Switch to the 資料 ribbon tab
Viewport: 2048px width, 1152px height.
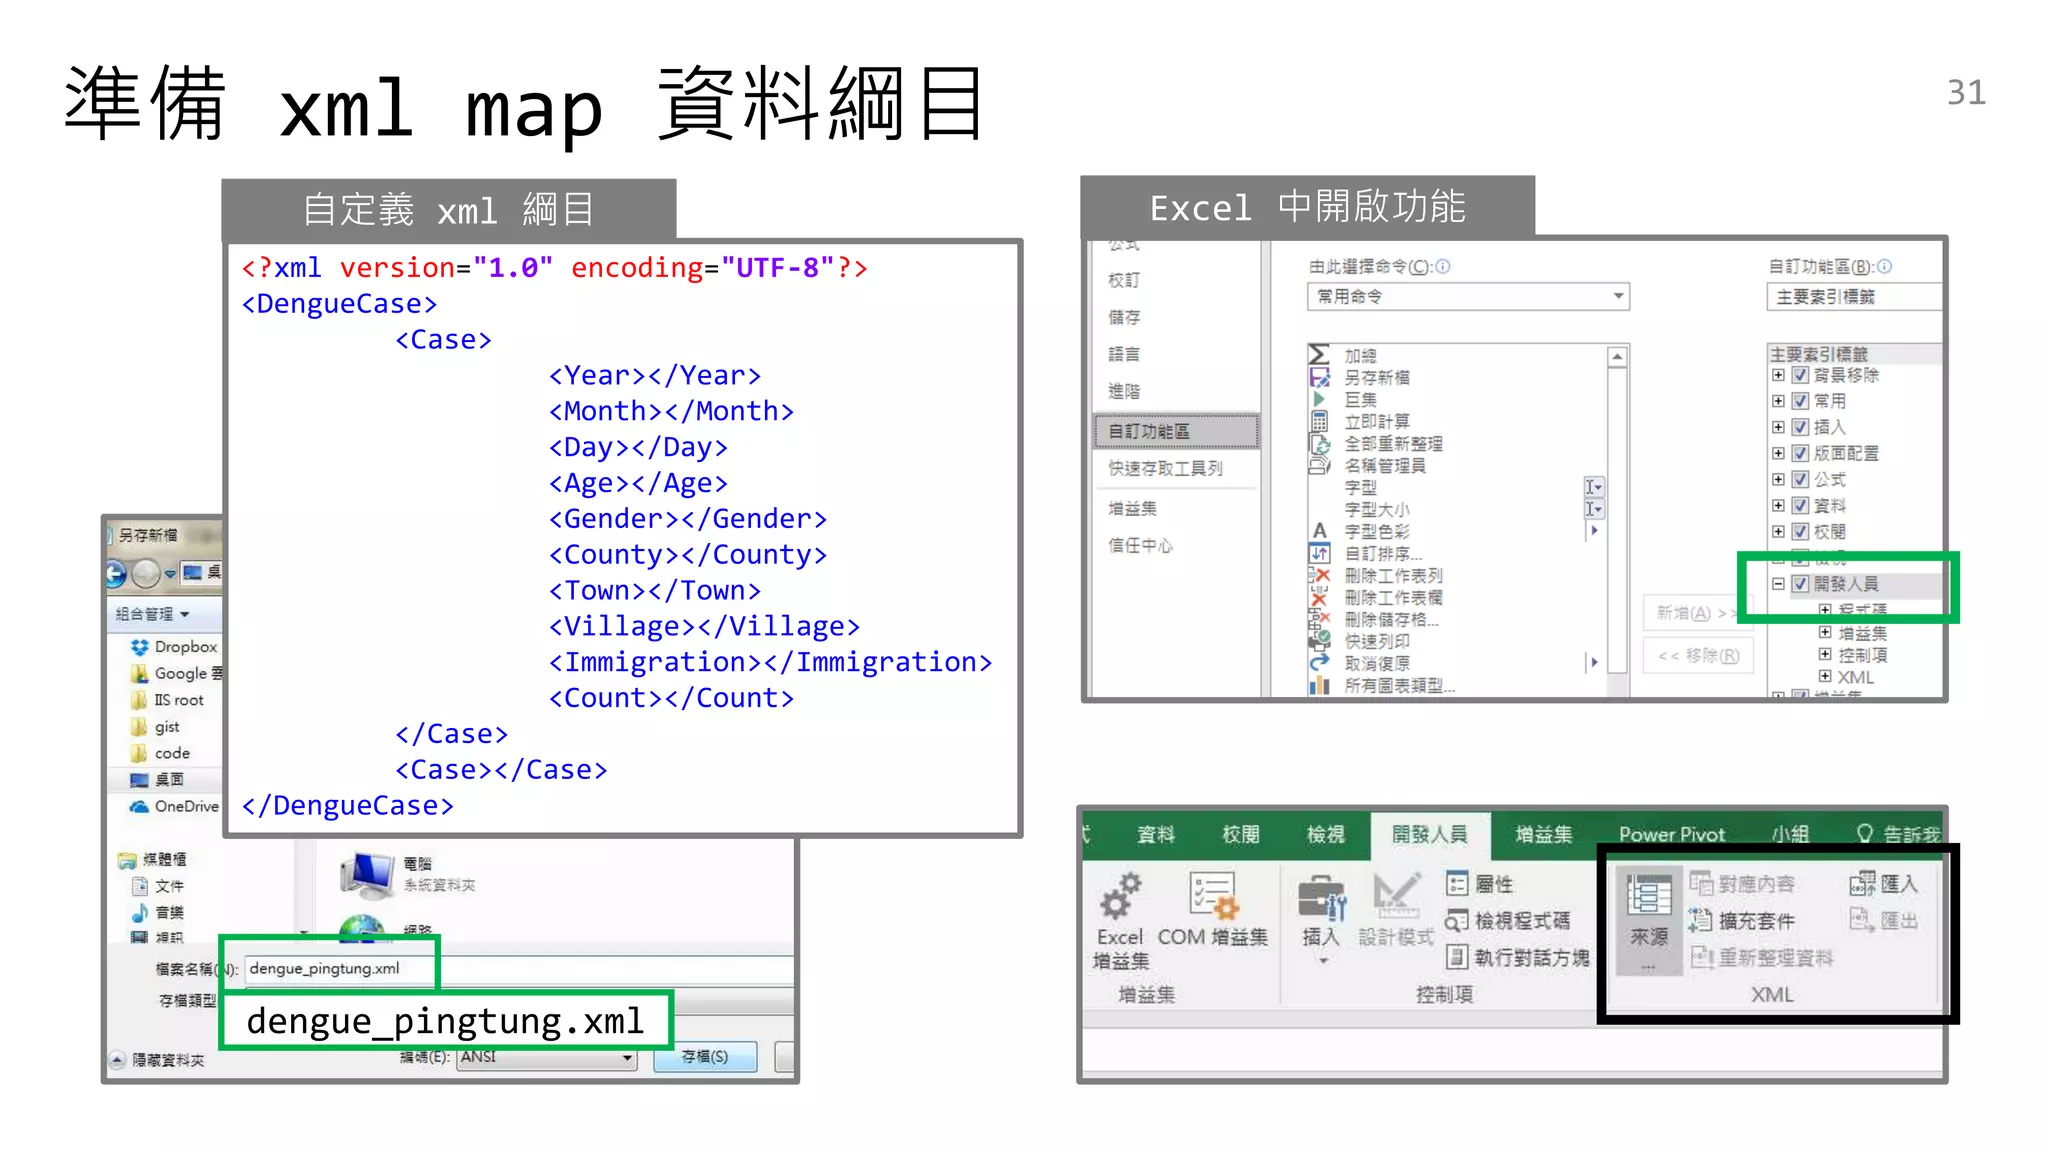coord(1156,834)
